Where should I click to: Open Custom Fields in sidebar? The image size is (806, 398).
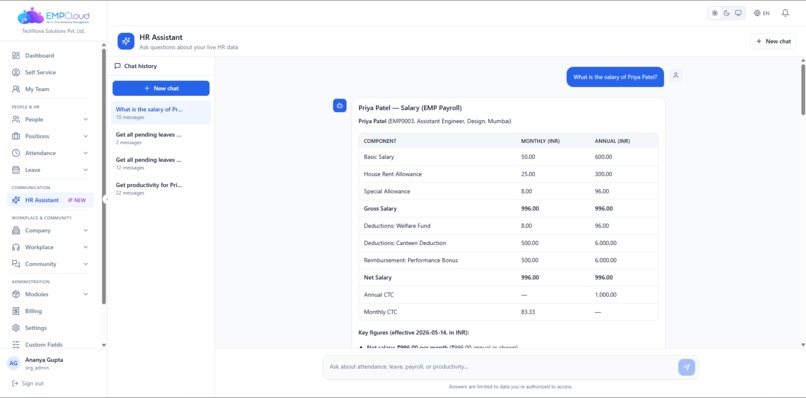coord(44,345)
